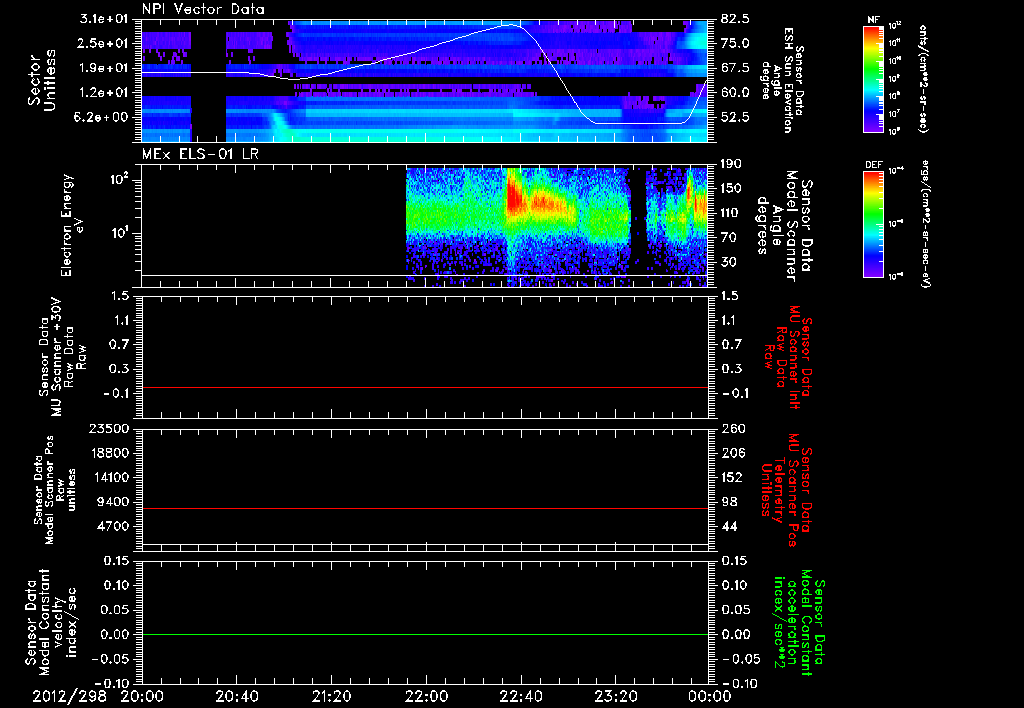Click the "82.5" sun elevation tick label
This screenshot has width=1024, height=708.
pyautogui.click(x=735, y=18)
